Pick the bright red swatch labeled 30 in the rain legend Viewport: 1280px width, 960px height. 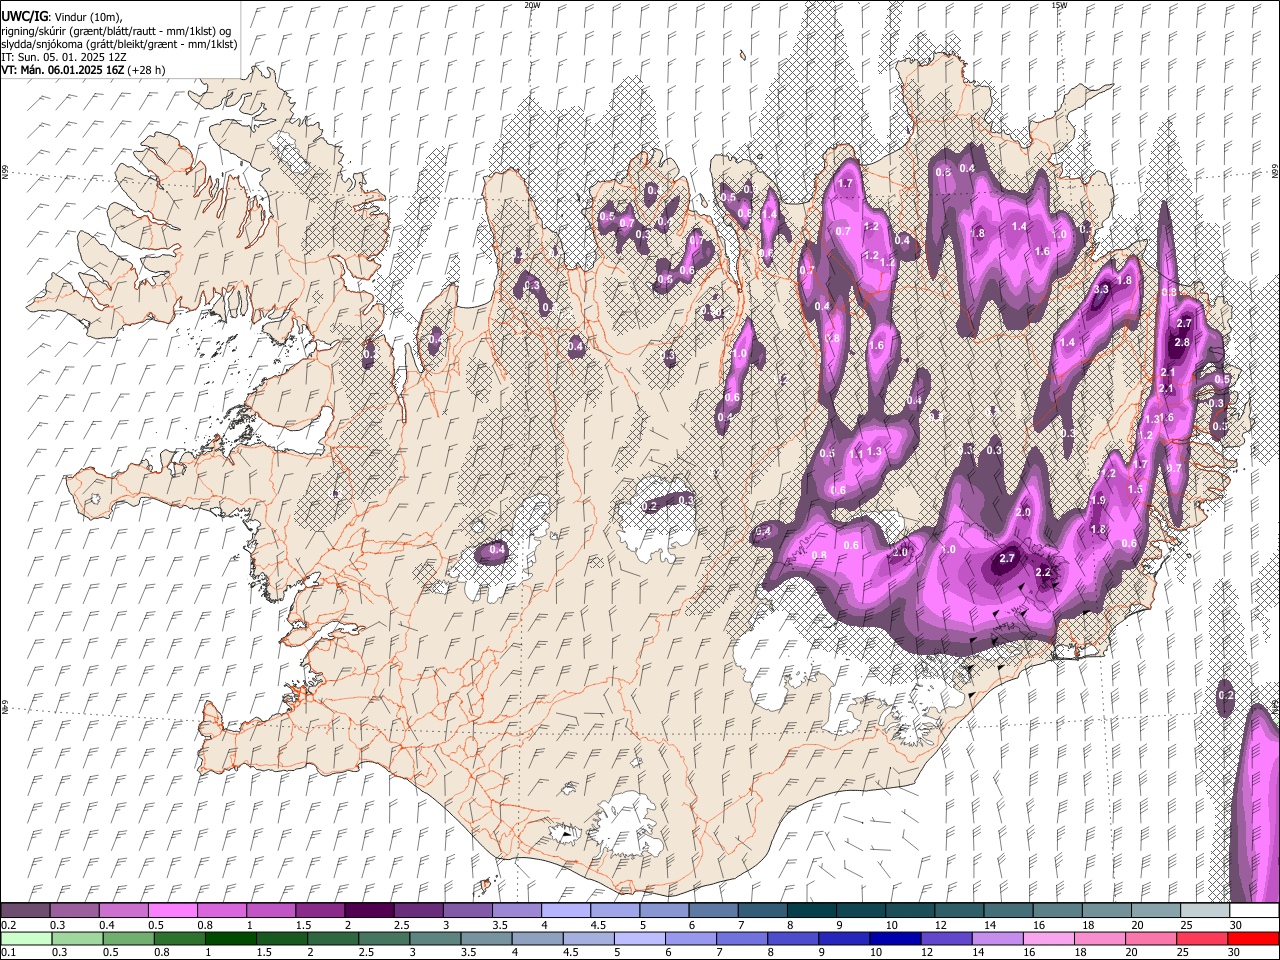1254,938
